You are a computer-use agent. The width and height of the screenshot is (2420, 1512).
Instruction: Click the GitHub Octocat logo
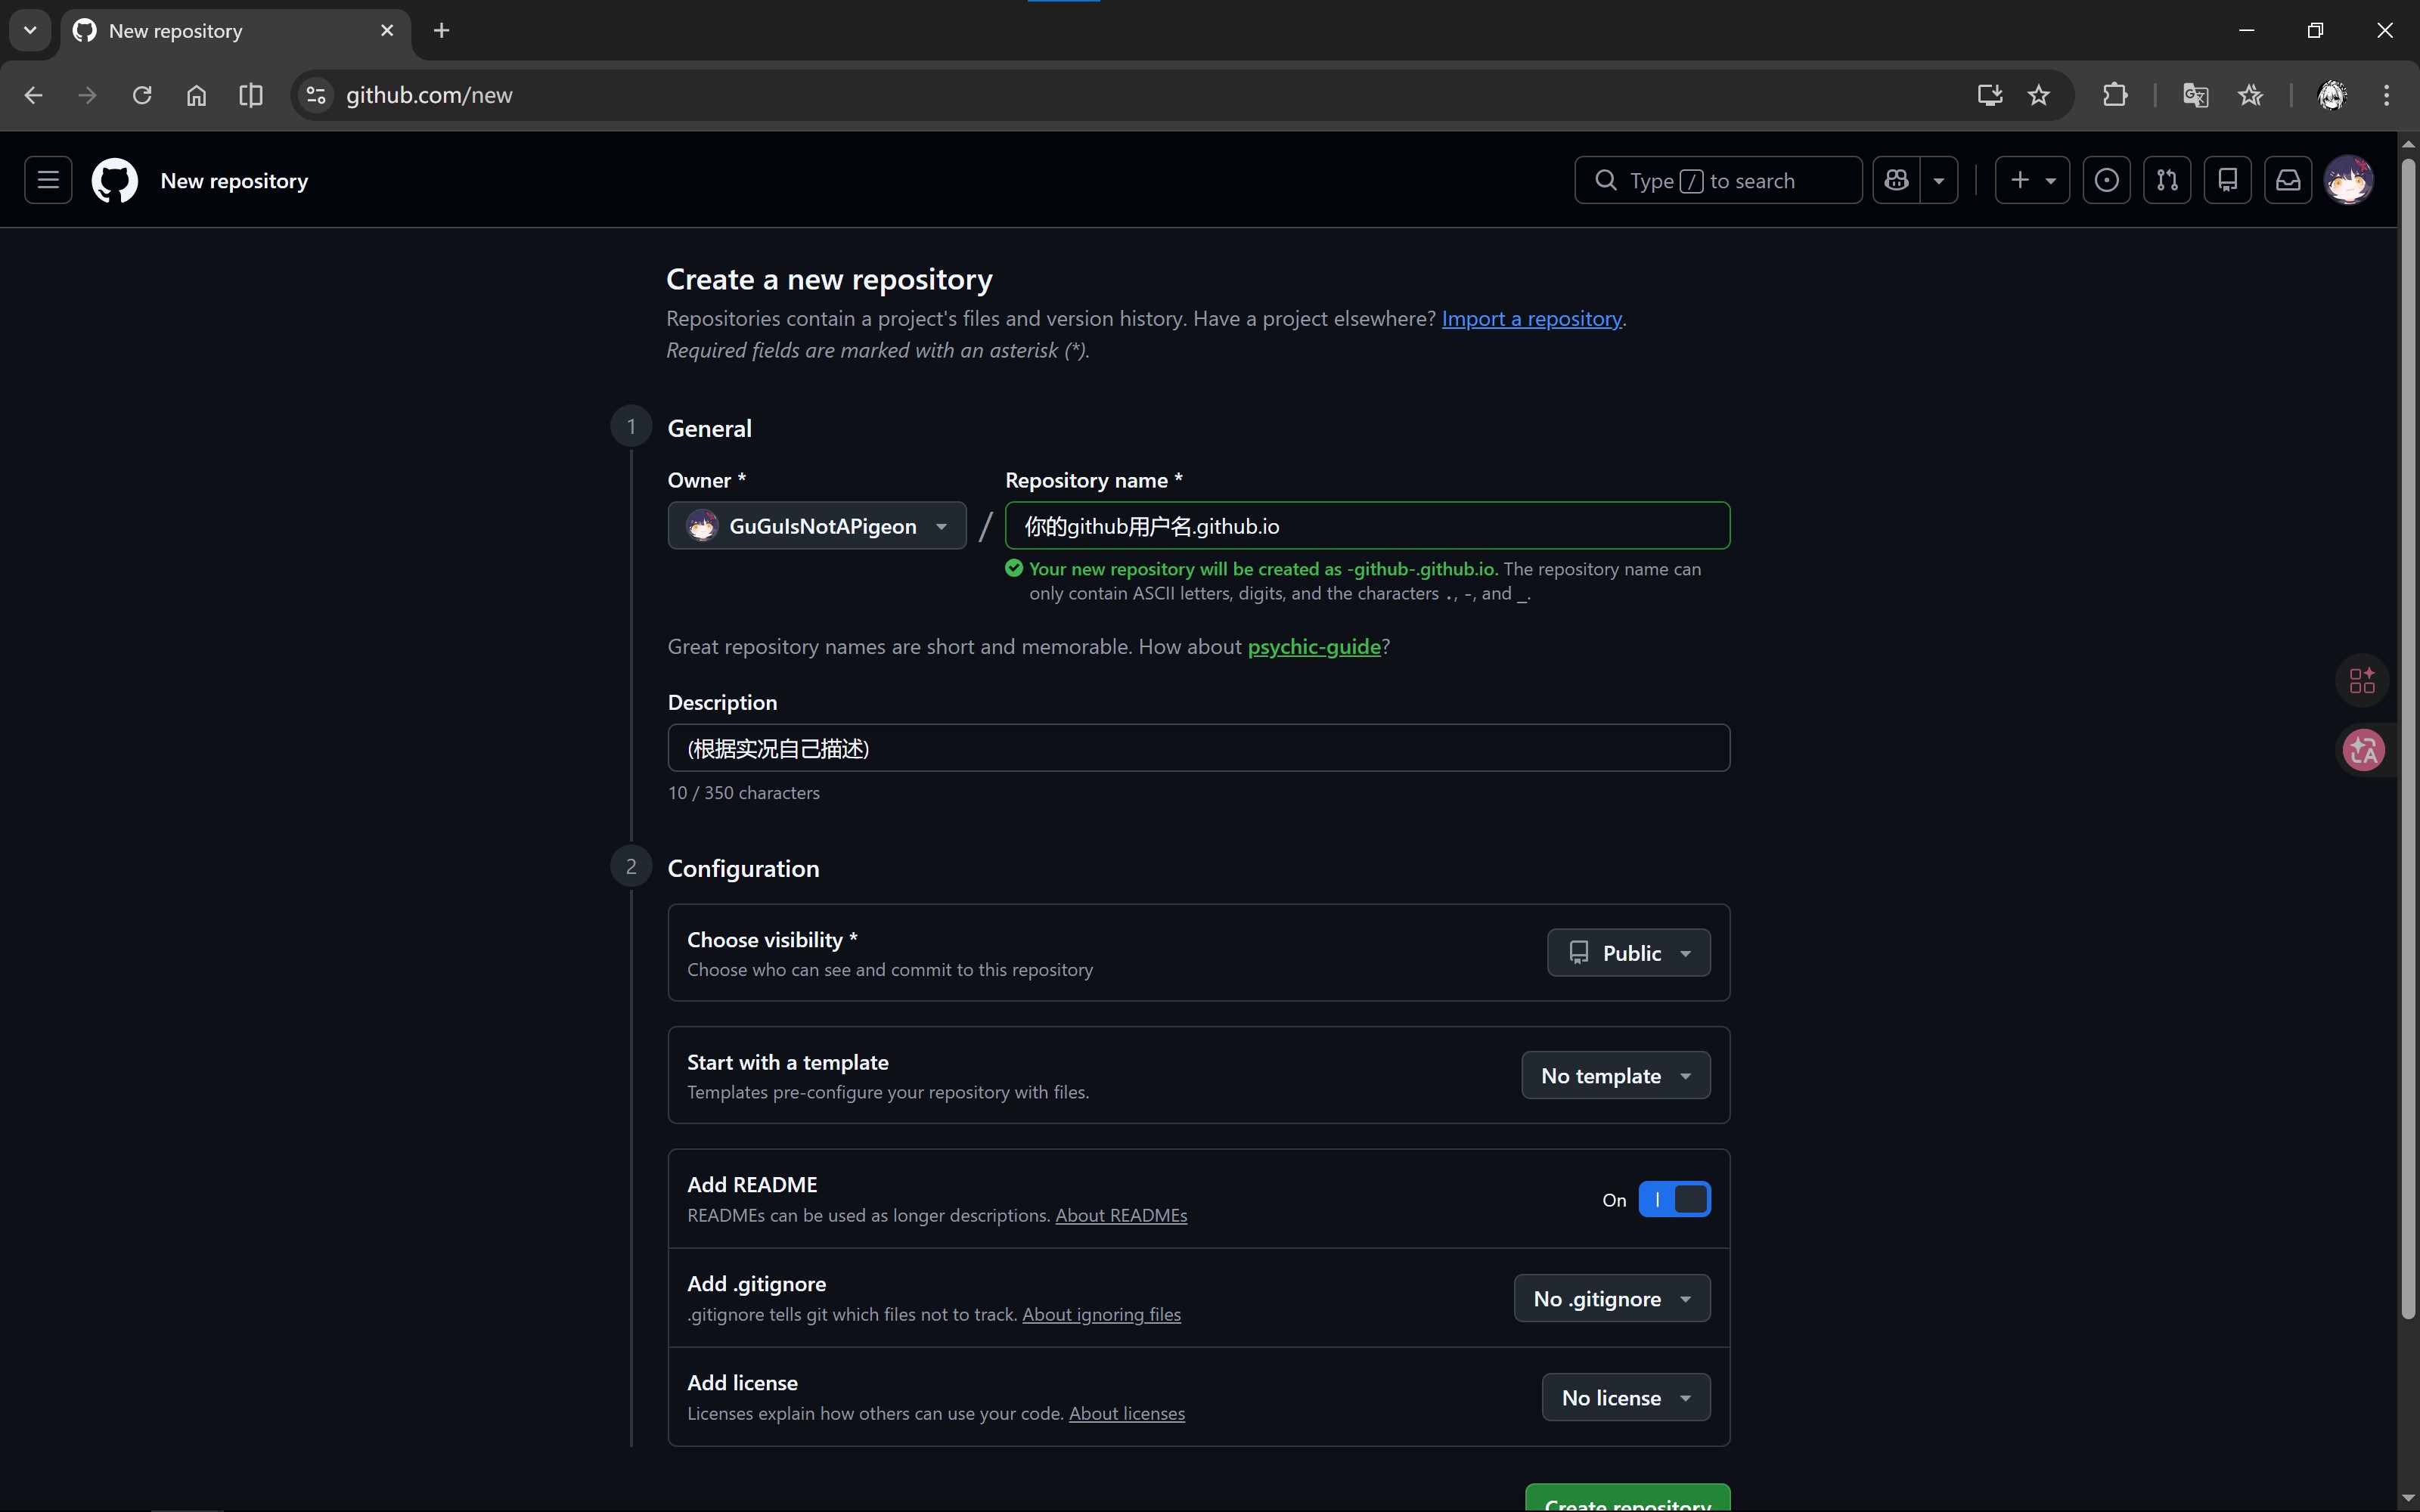pos(115,180)
